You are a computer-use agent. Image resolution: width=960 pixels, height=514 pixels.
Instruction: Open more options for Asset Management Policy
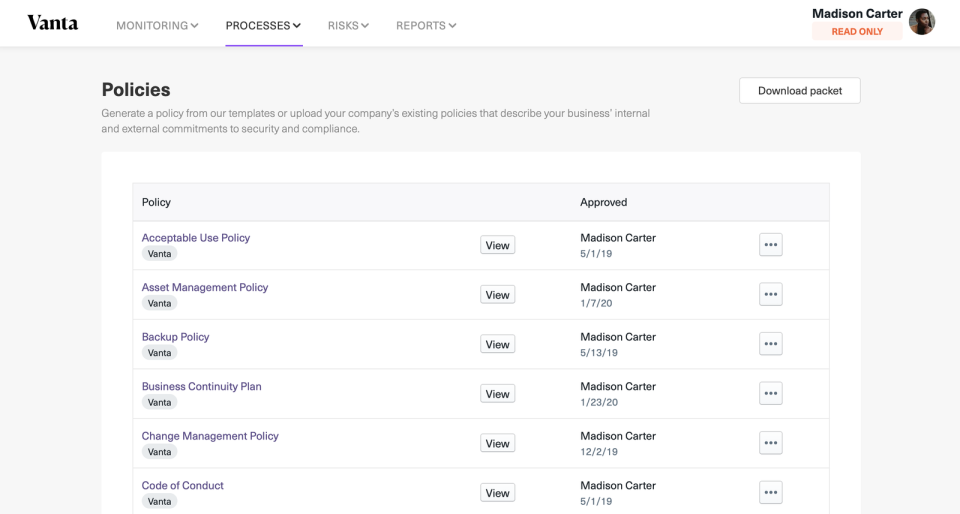pyautogui.click(x=770, y=294)
